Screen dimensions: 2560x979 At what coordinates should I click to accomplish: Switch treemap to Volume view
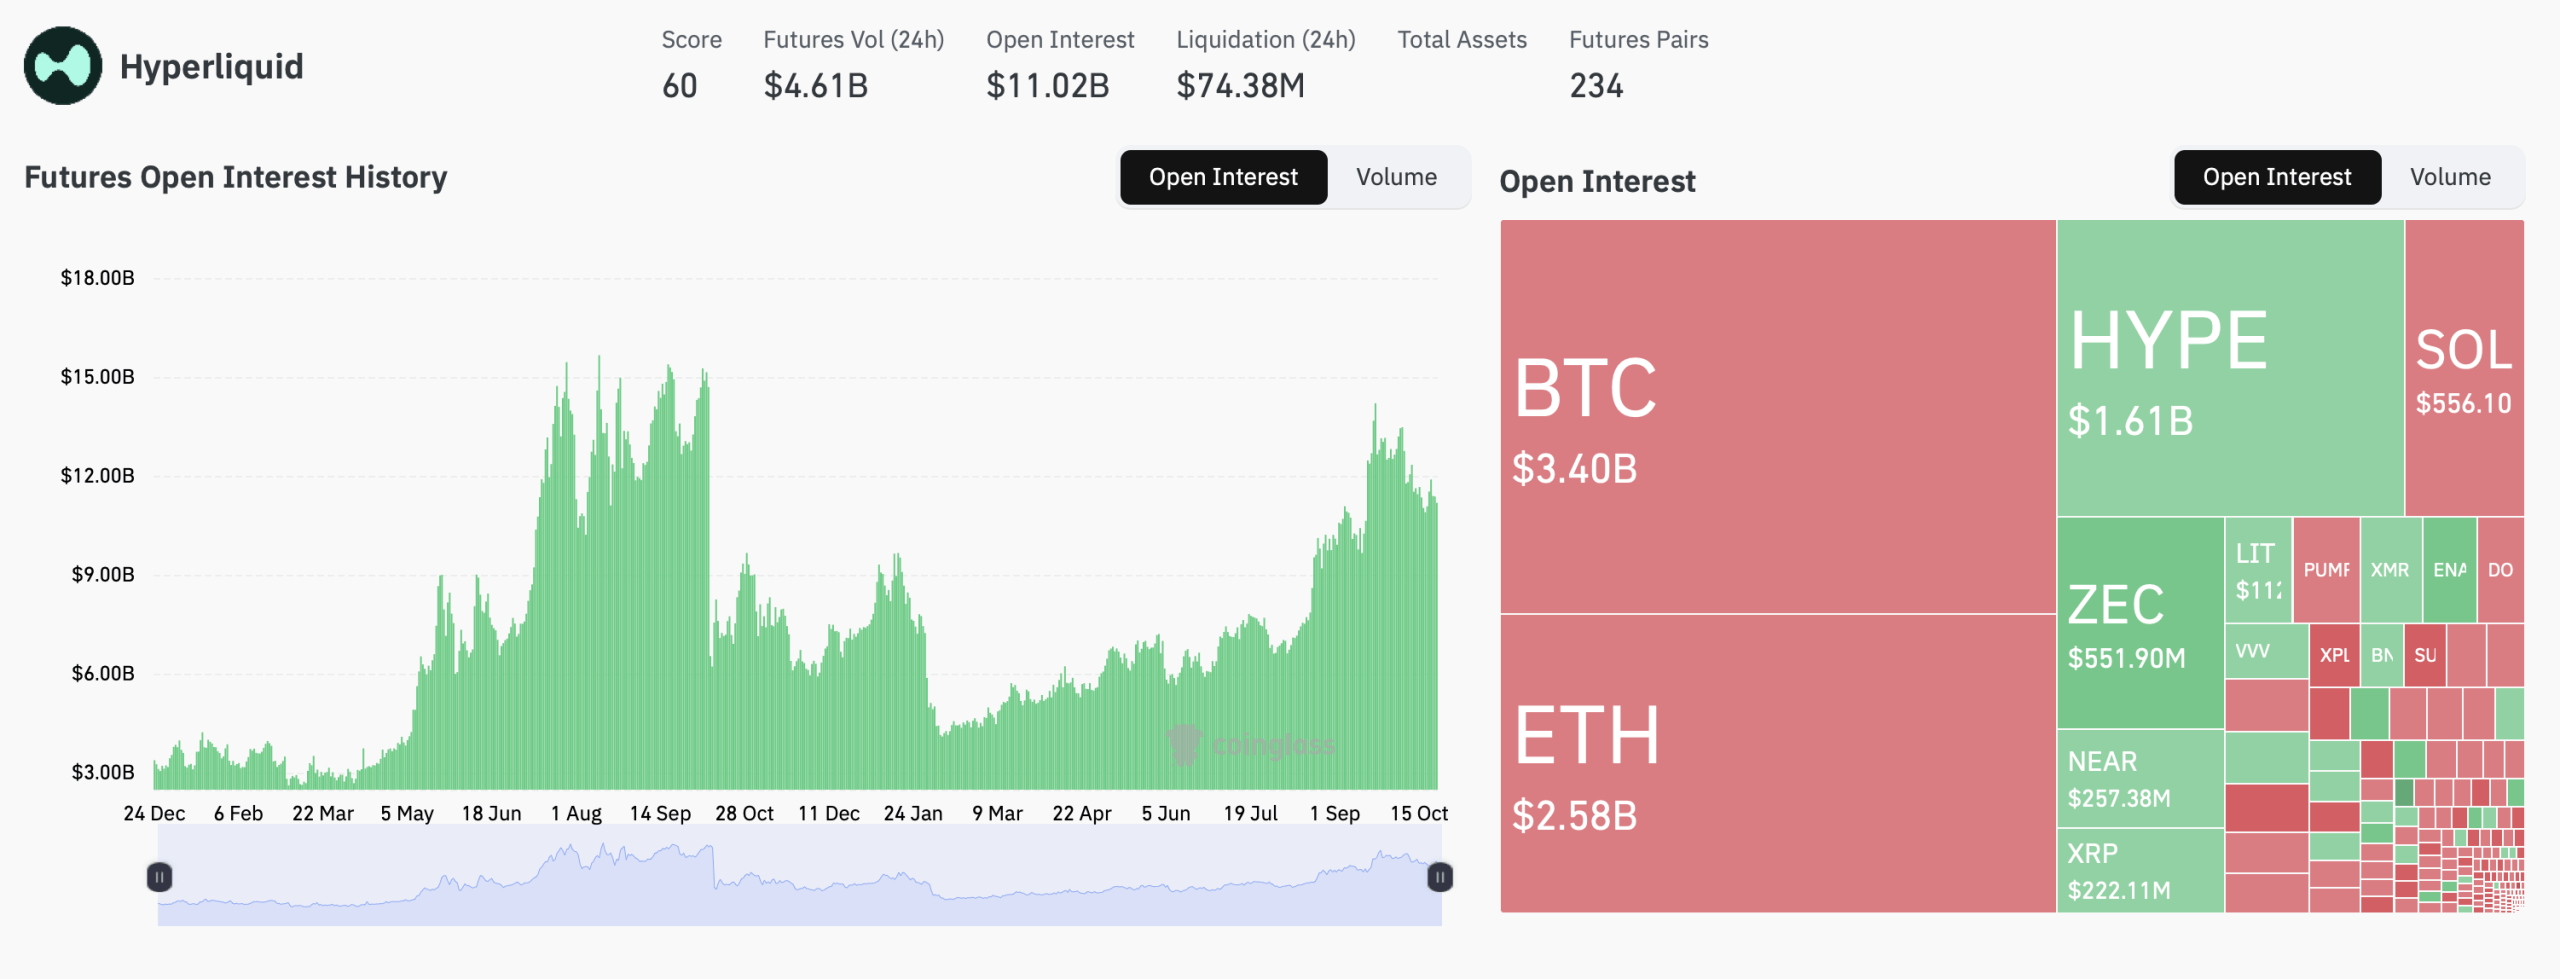pyautogui.click(x=2450, y=178)
